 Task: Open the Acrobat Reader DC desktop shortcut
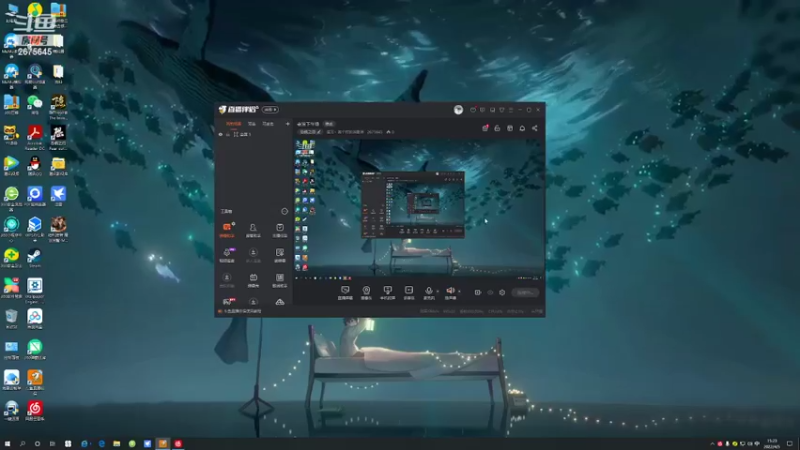point(35,137)
